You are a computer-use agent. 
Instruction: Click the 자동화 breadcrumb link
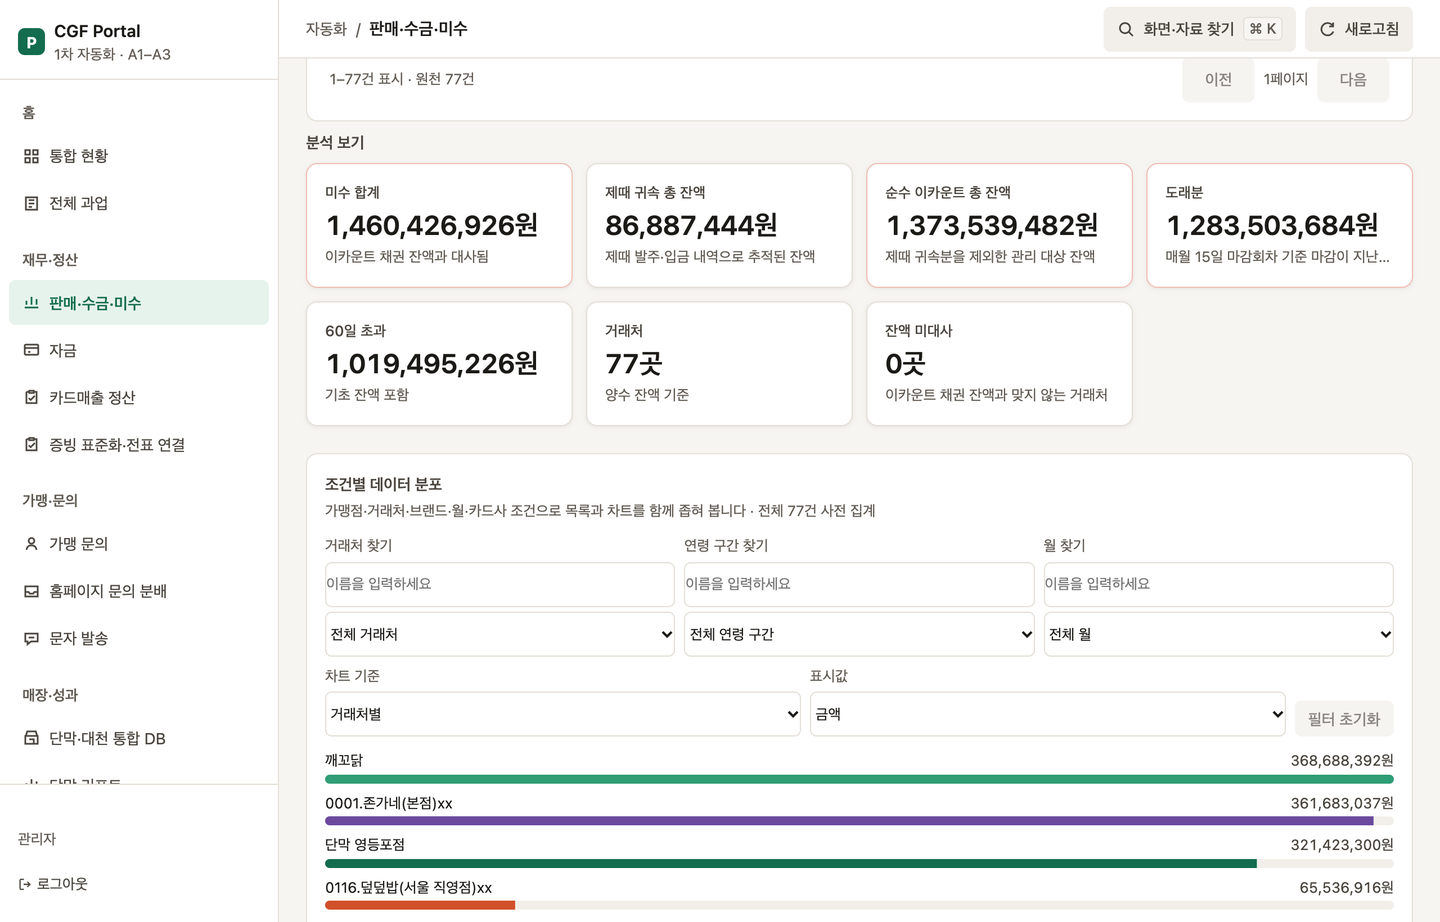(x=326, y=29)
